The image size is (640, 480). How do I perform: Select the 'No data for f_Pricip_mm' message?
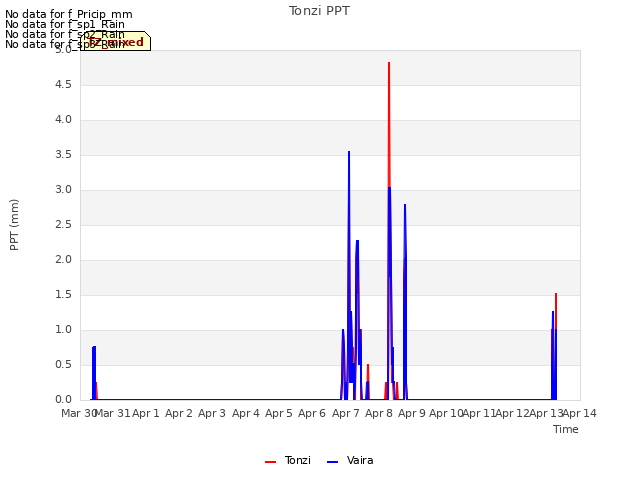tap(69, 14)
